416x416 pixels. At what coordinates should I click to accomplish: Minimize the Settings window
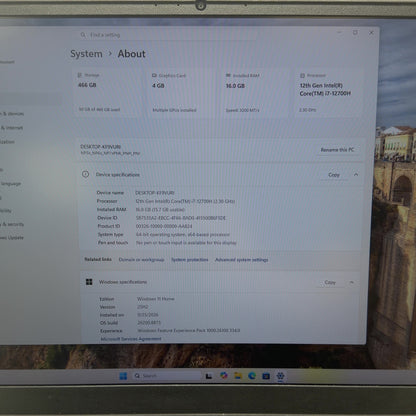pyautogui.click(x=339, y=32)
